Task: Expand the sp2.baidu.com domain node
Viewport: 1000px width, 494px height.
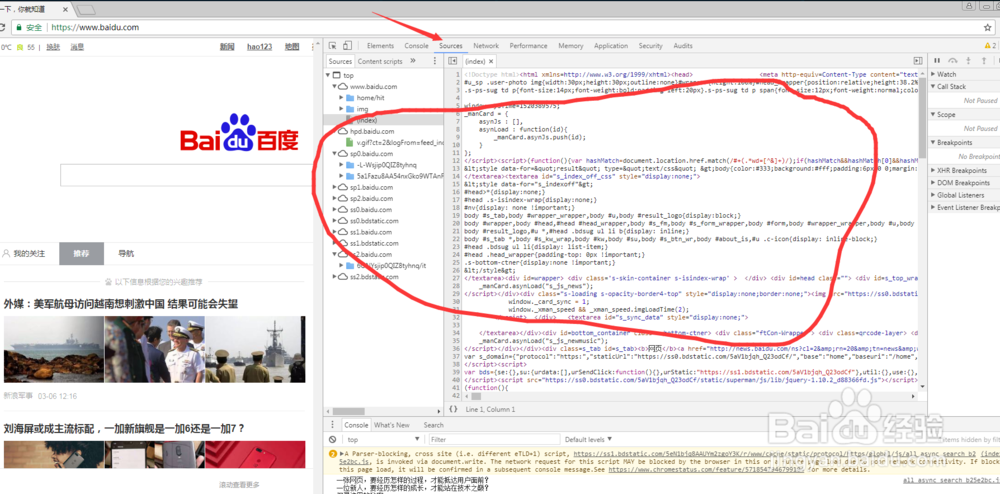Action: click(x=335, y=199)
